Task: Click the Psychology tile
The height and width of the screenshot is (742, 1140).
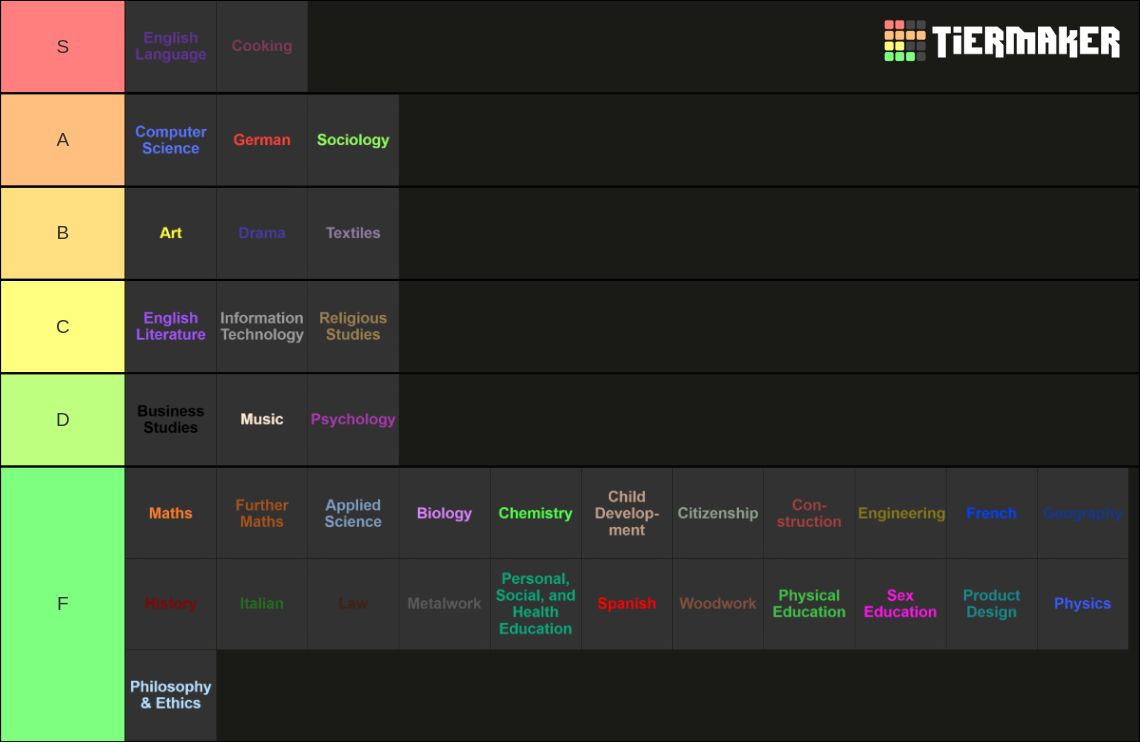Action: (x=353, y=419)
